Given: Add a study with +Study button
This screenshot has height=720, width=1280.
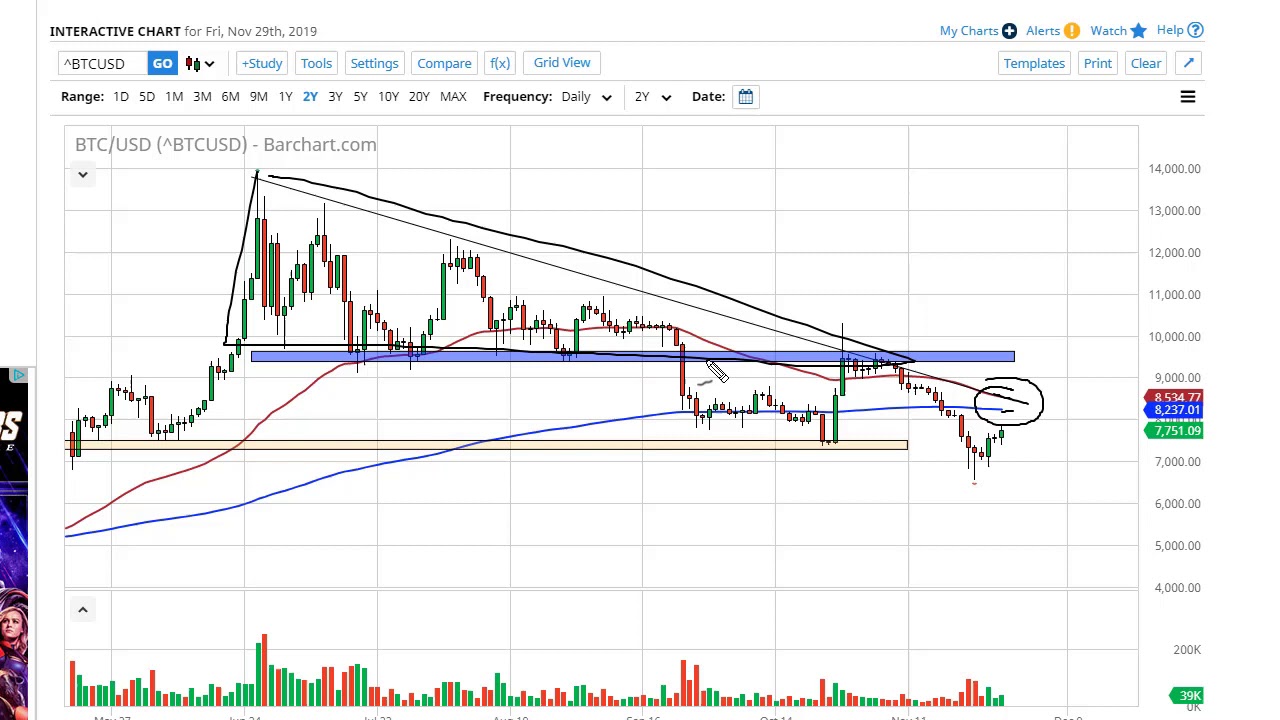Looking at the screenshot, I should [x=261, y=63].
